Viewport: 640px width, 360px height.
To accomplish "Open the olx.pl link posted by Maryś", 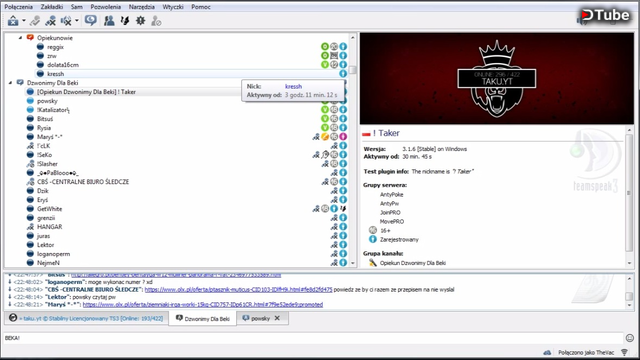I will (203, 304).
